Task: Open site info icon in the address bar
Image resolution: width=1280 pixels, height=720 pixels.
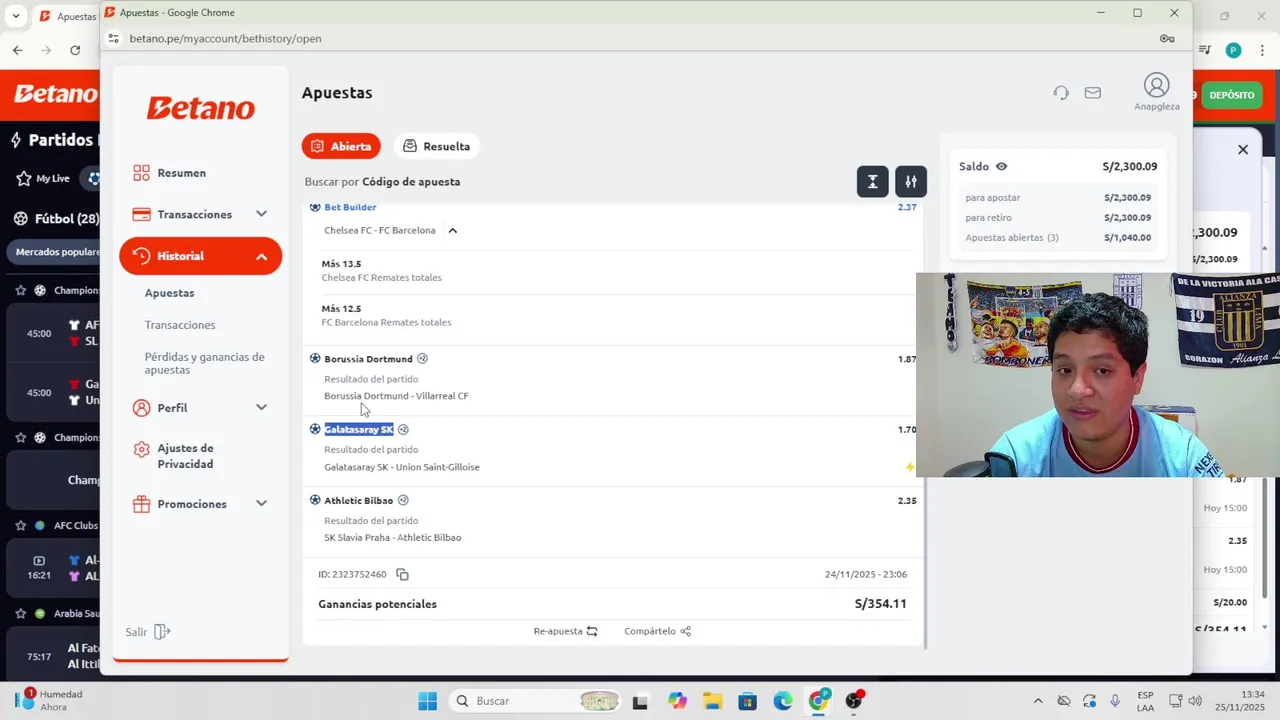Action: pos(113,38)
